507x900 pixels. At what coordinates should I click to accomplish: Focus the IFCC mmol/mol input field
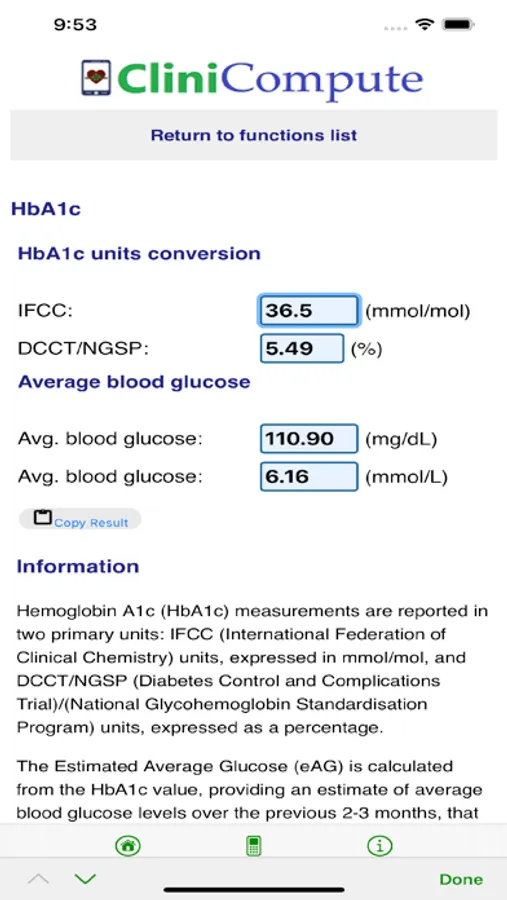pos(309,311)
